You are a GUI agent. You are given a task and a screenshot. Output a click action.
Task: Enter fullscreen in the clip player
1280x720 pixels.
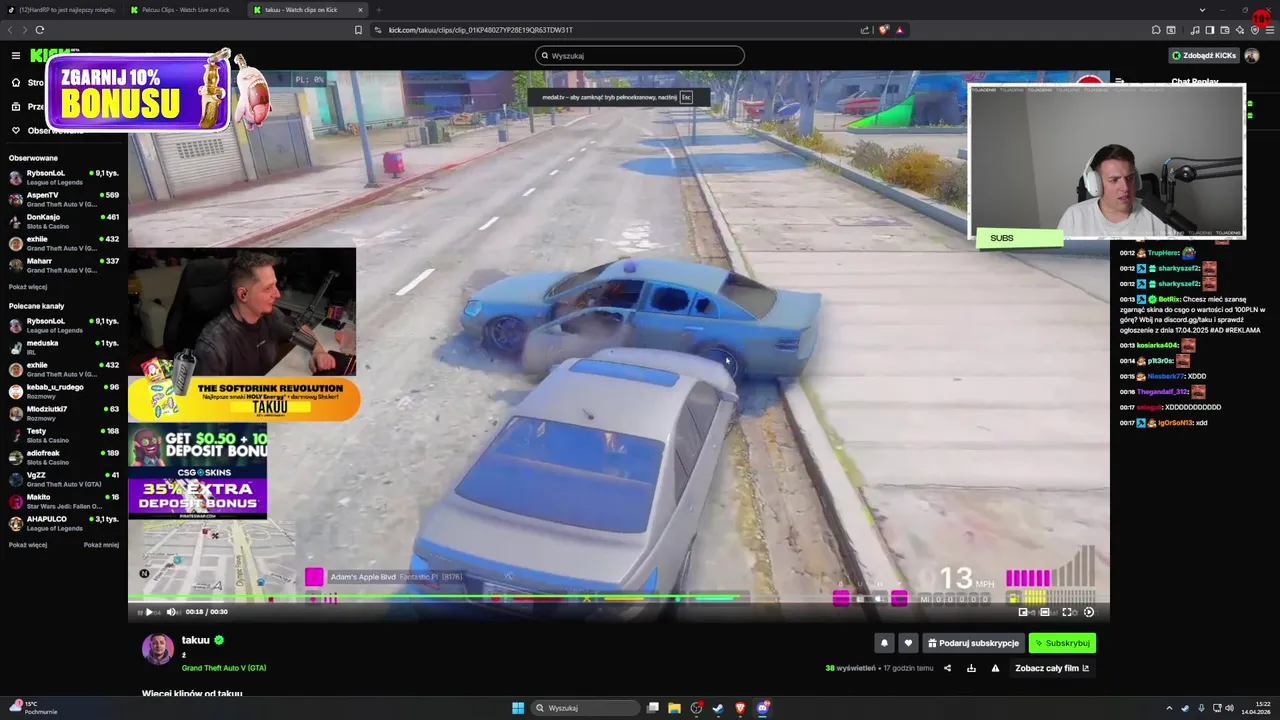point(1067,612)
